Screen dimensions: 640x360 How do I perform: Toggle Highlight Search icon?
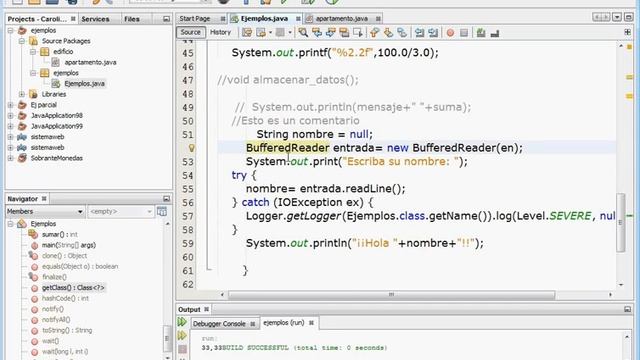click(344, 33)
